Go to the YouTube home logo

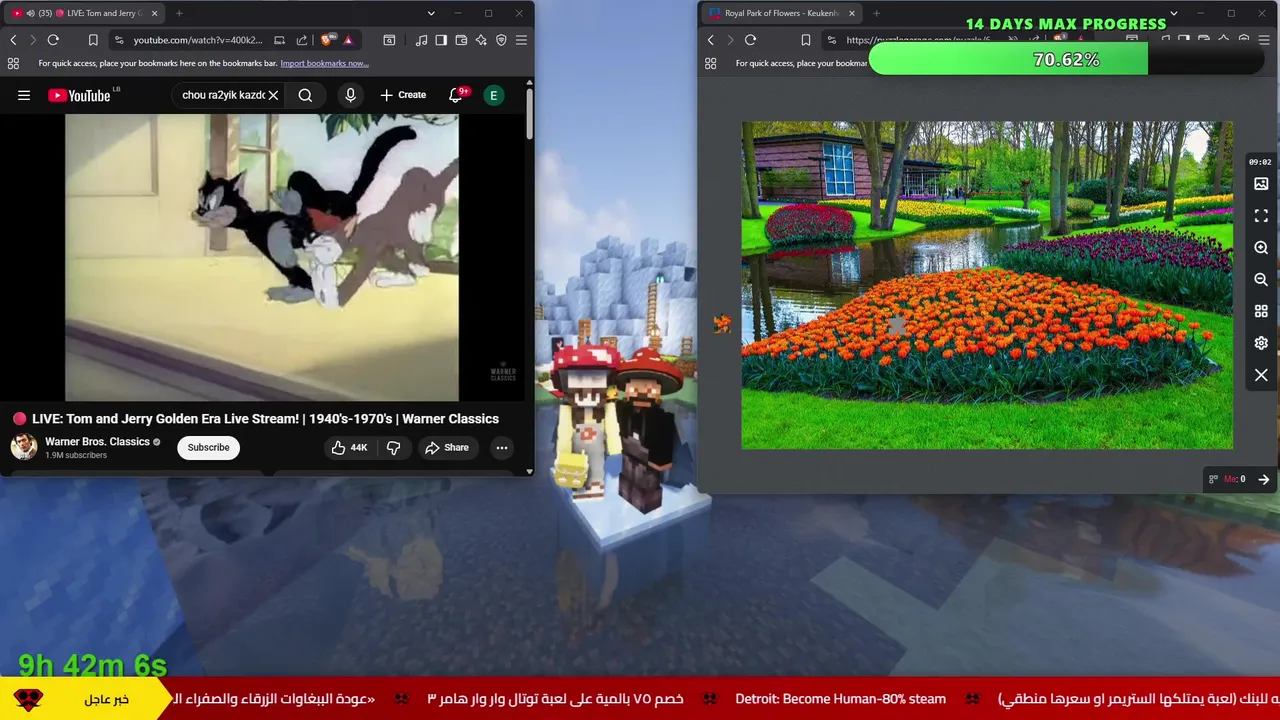click(x=79, y=95)
